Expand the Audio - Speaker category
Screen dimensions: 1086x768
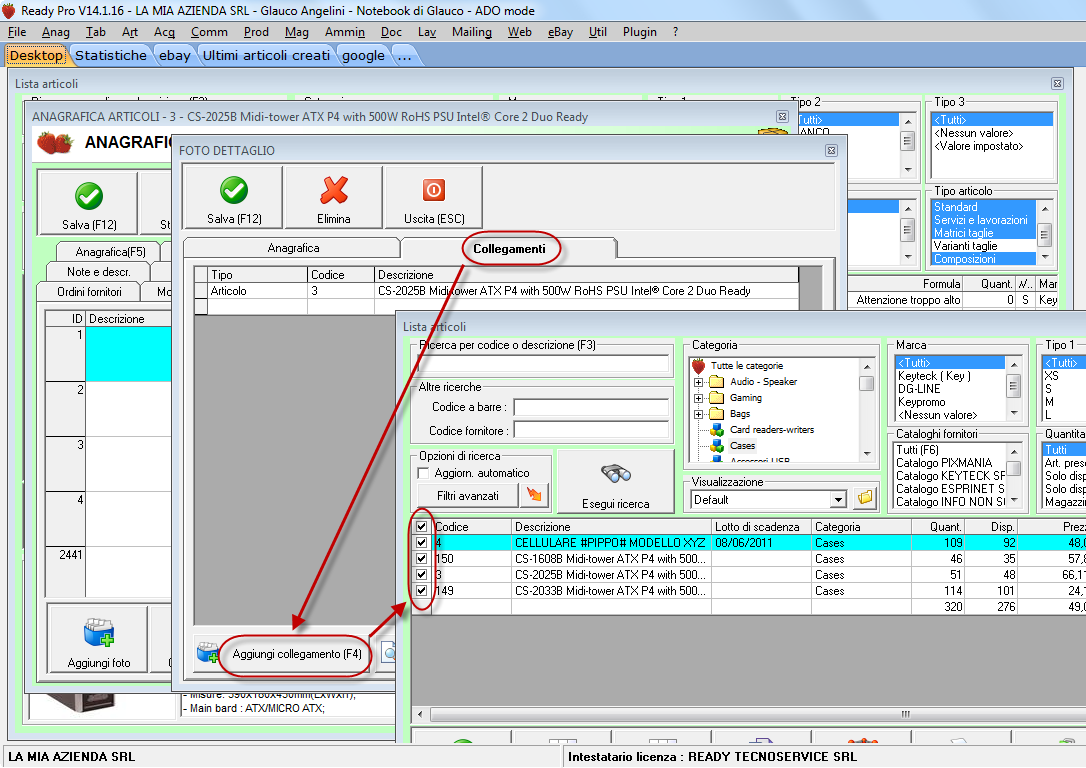coord(698,382)
